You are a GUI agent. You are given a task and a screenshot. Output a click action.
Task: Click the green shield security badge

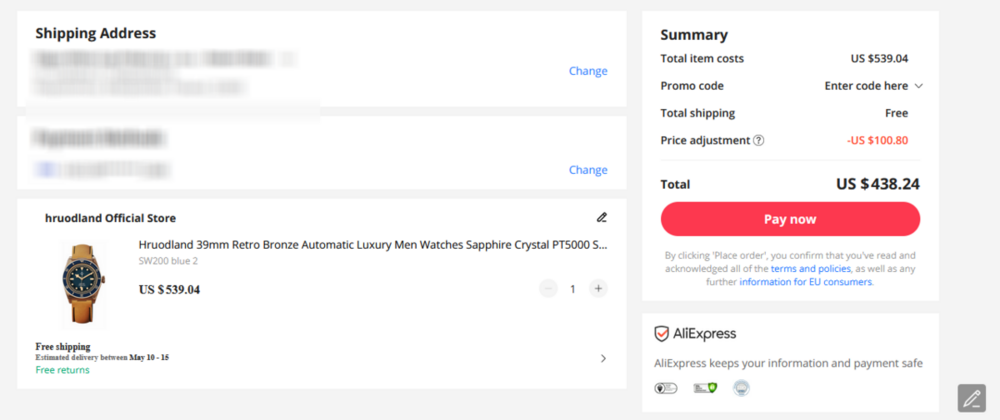point(705,388)
